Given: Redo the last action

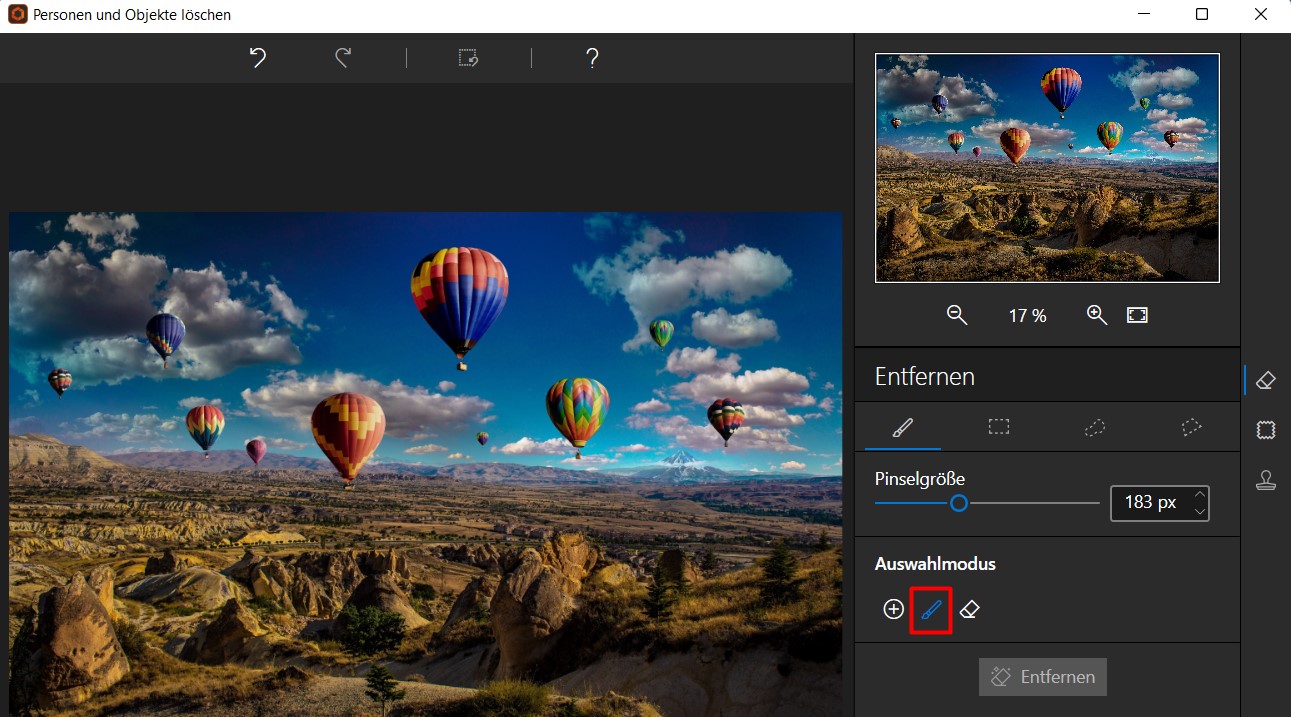Looking at the screenshot, I should tap(343, 58).
